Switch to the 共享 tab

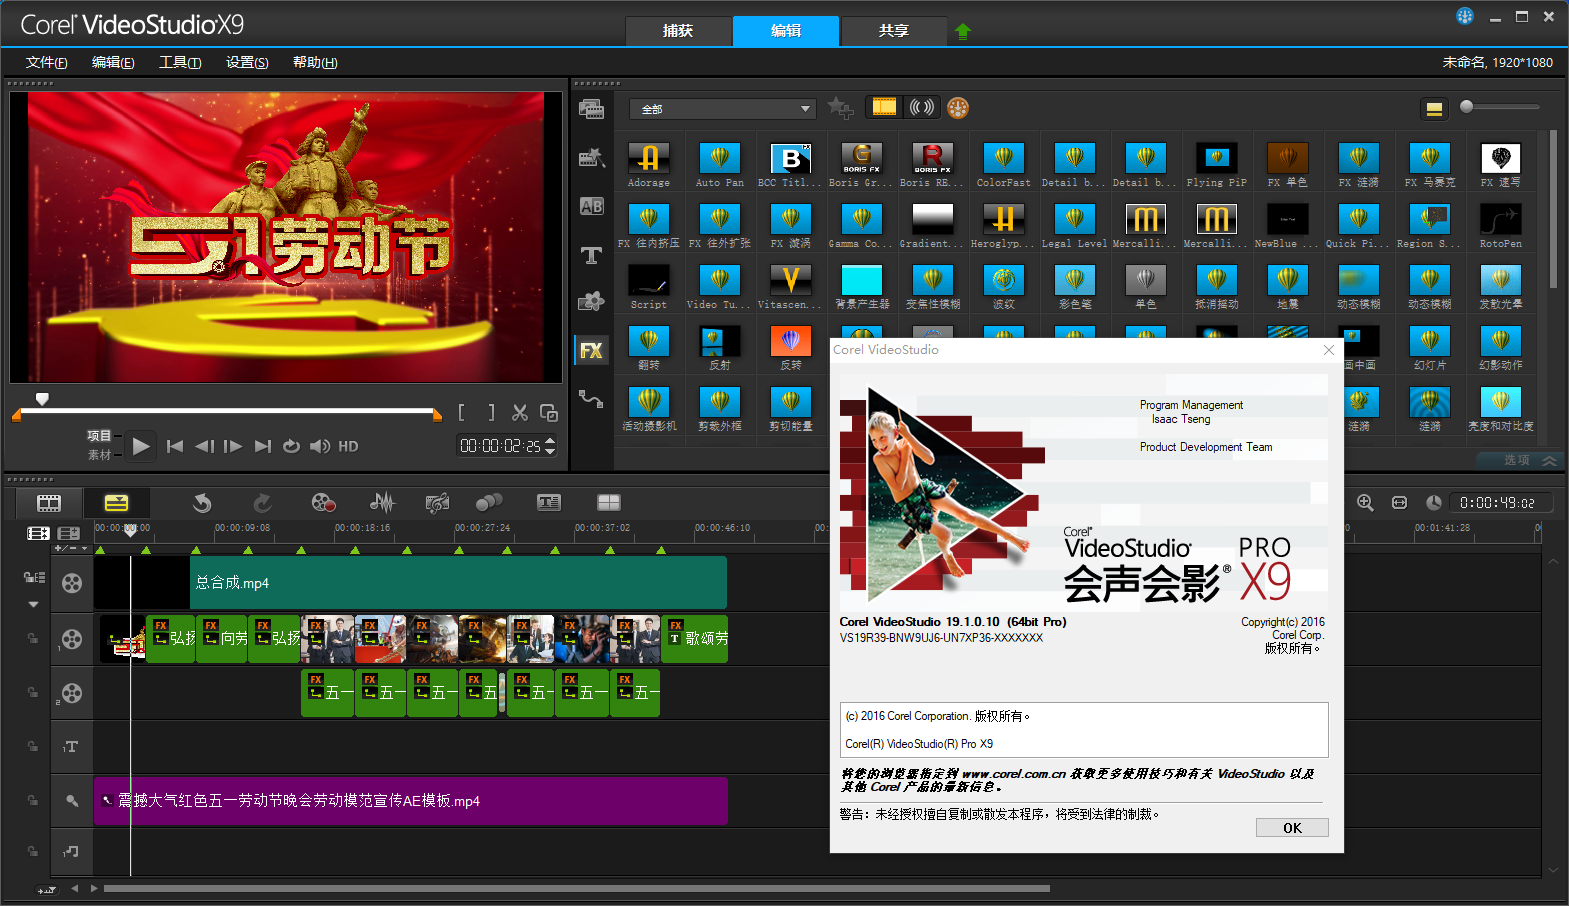tap(894, 31)
